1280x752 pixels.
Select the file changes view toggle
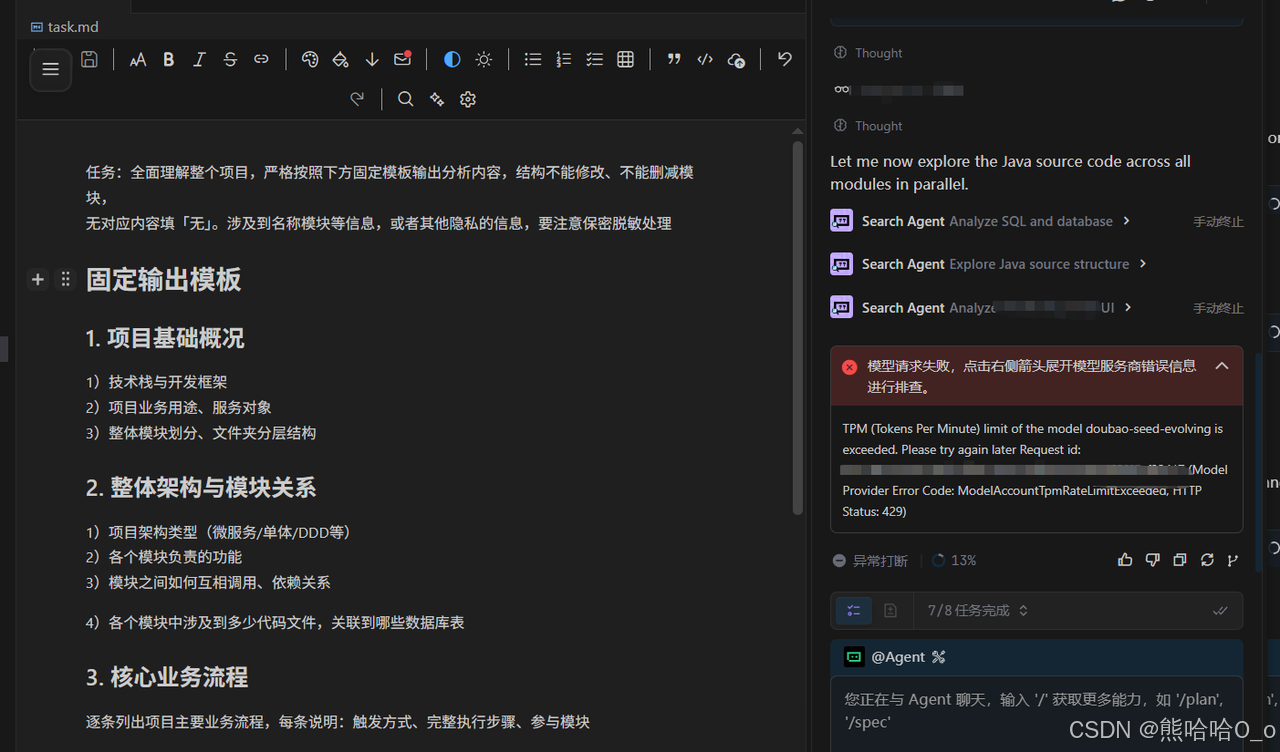[890, 610]
